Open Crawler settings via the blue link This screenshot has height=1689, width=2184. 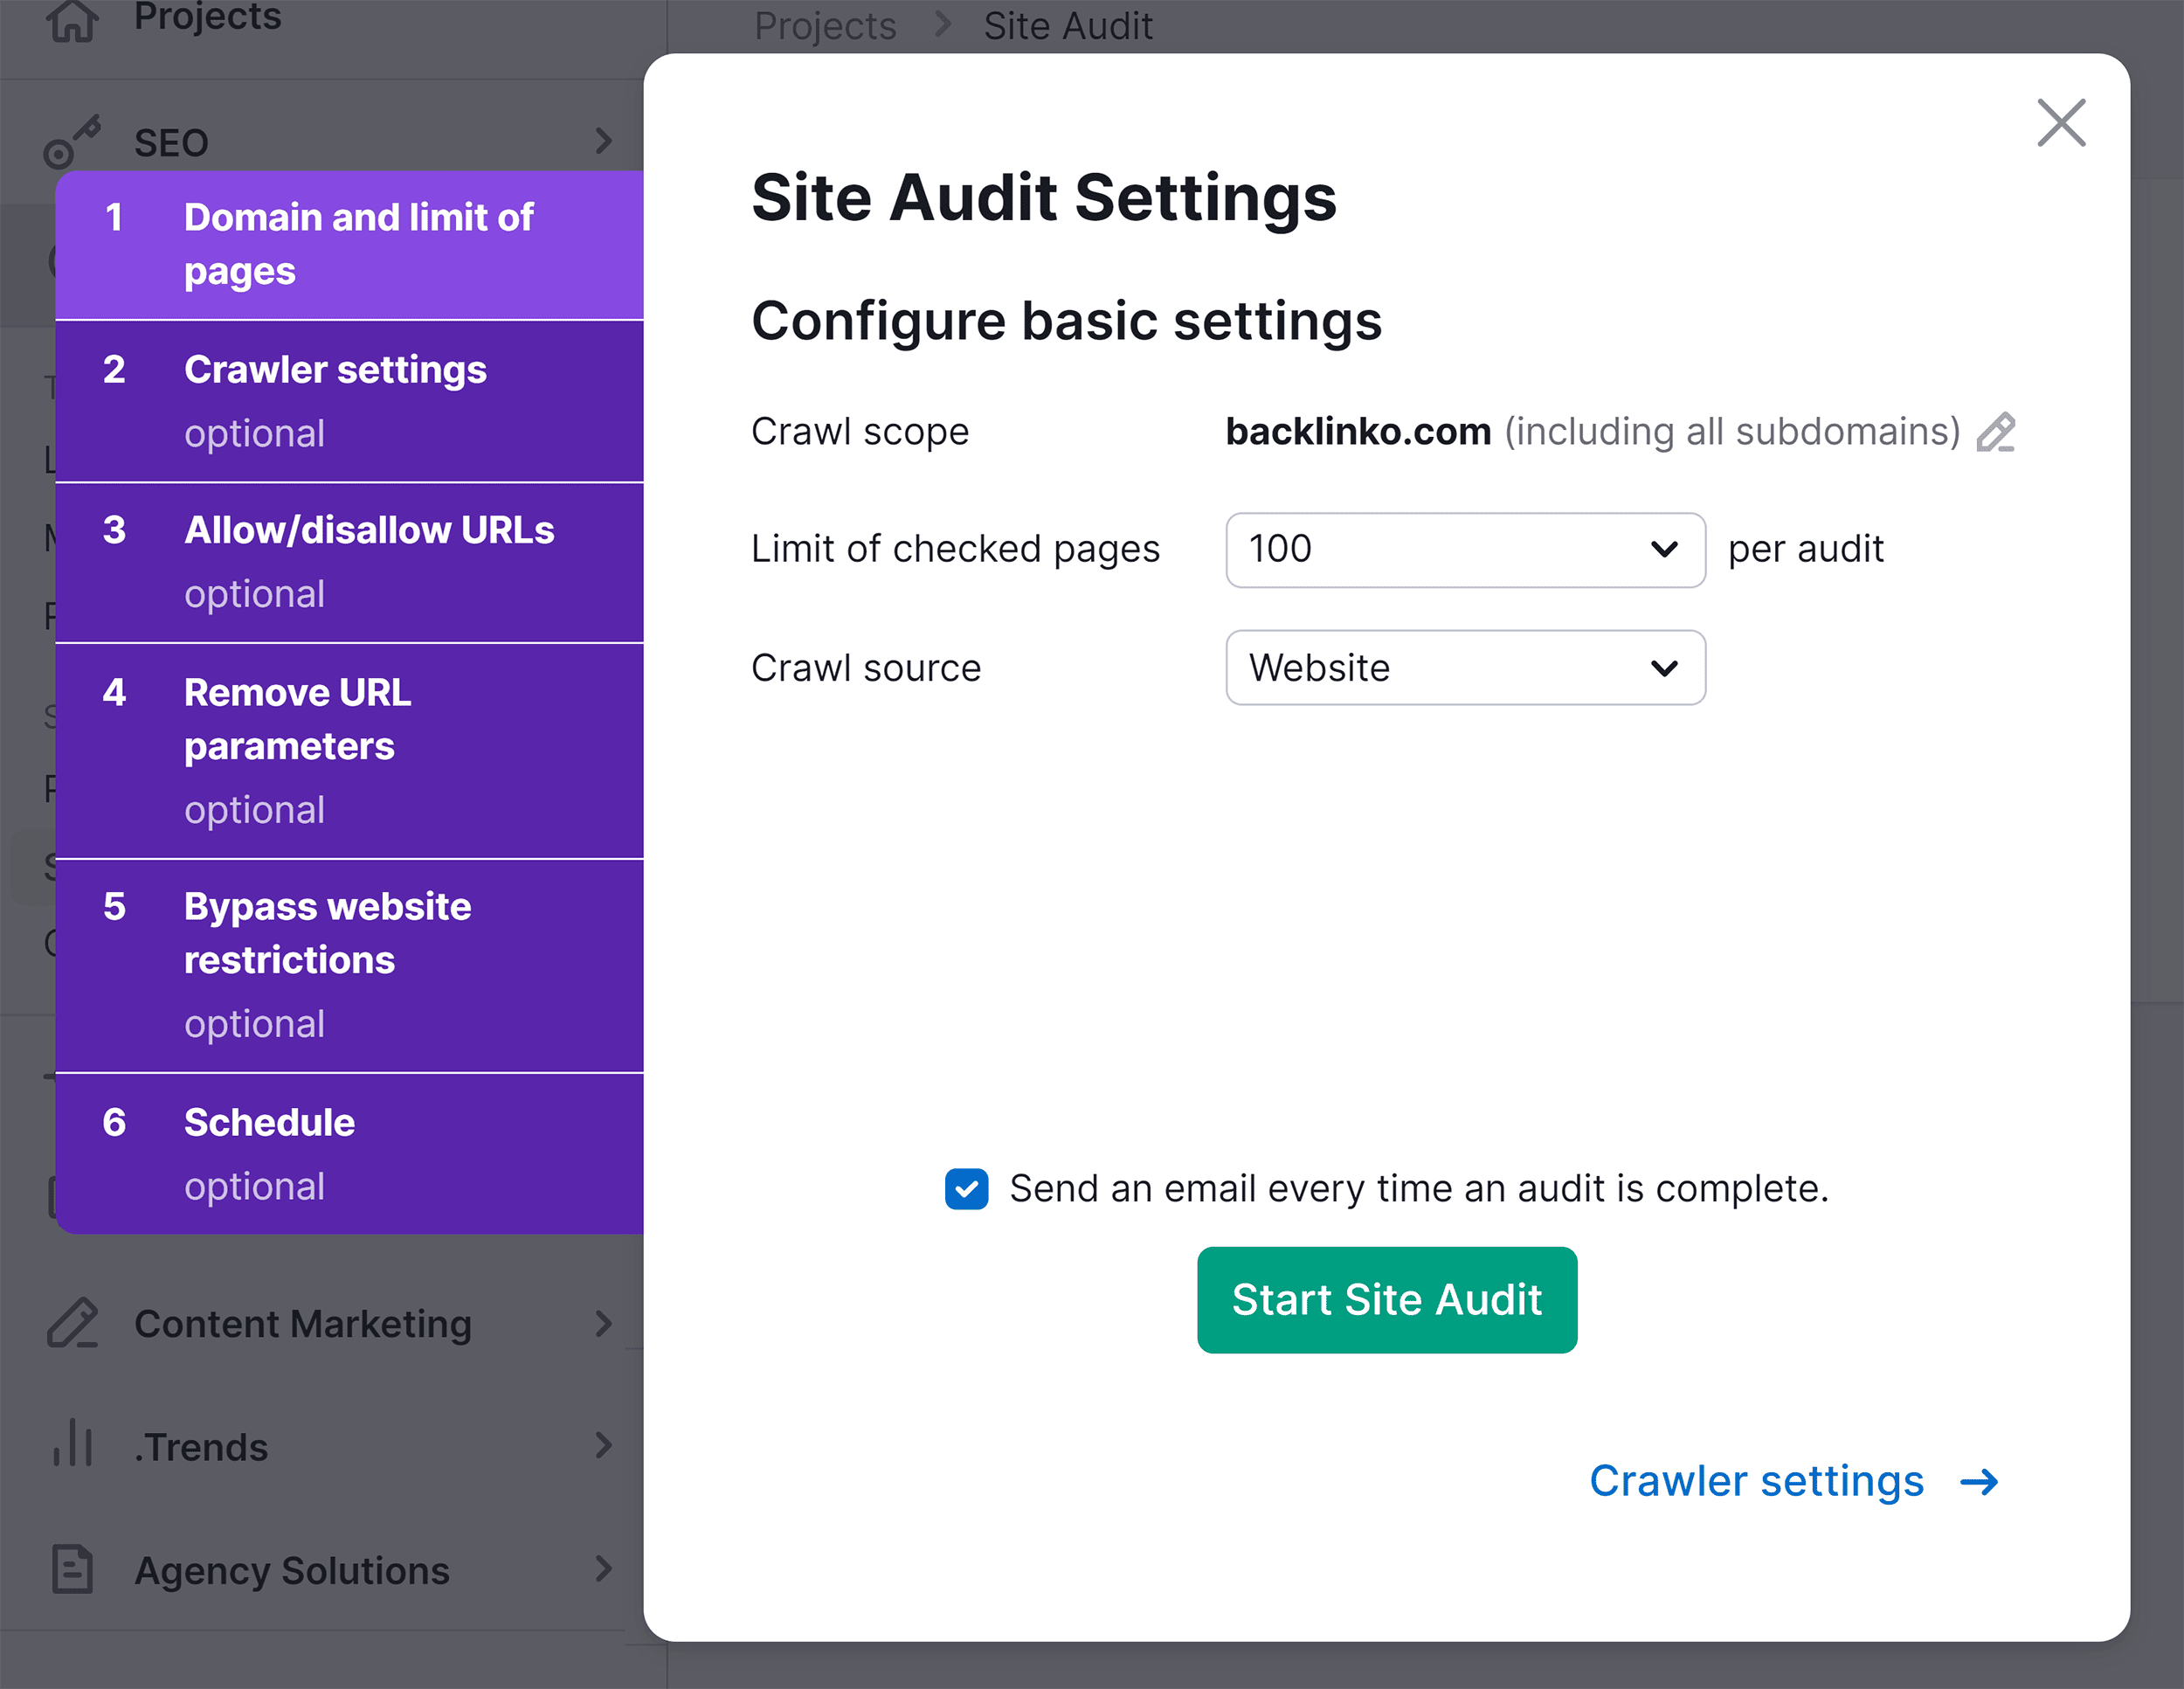(1757, 1482)
